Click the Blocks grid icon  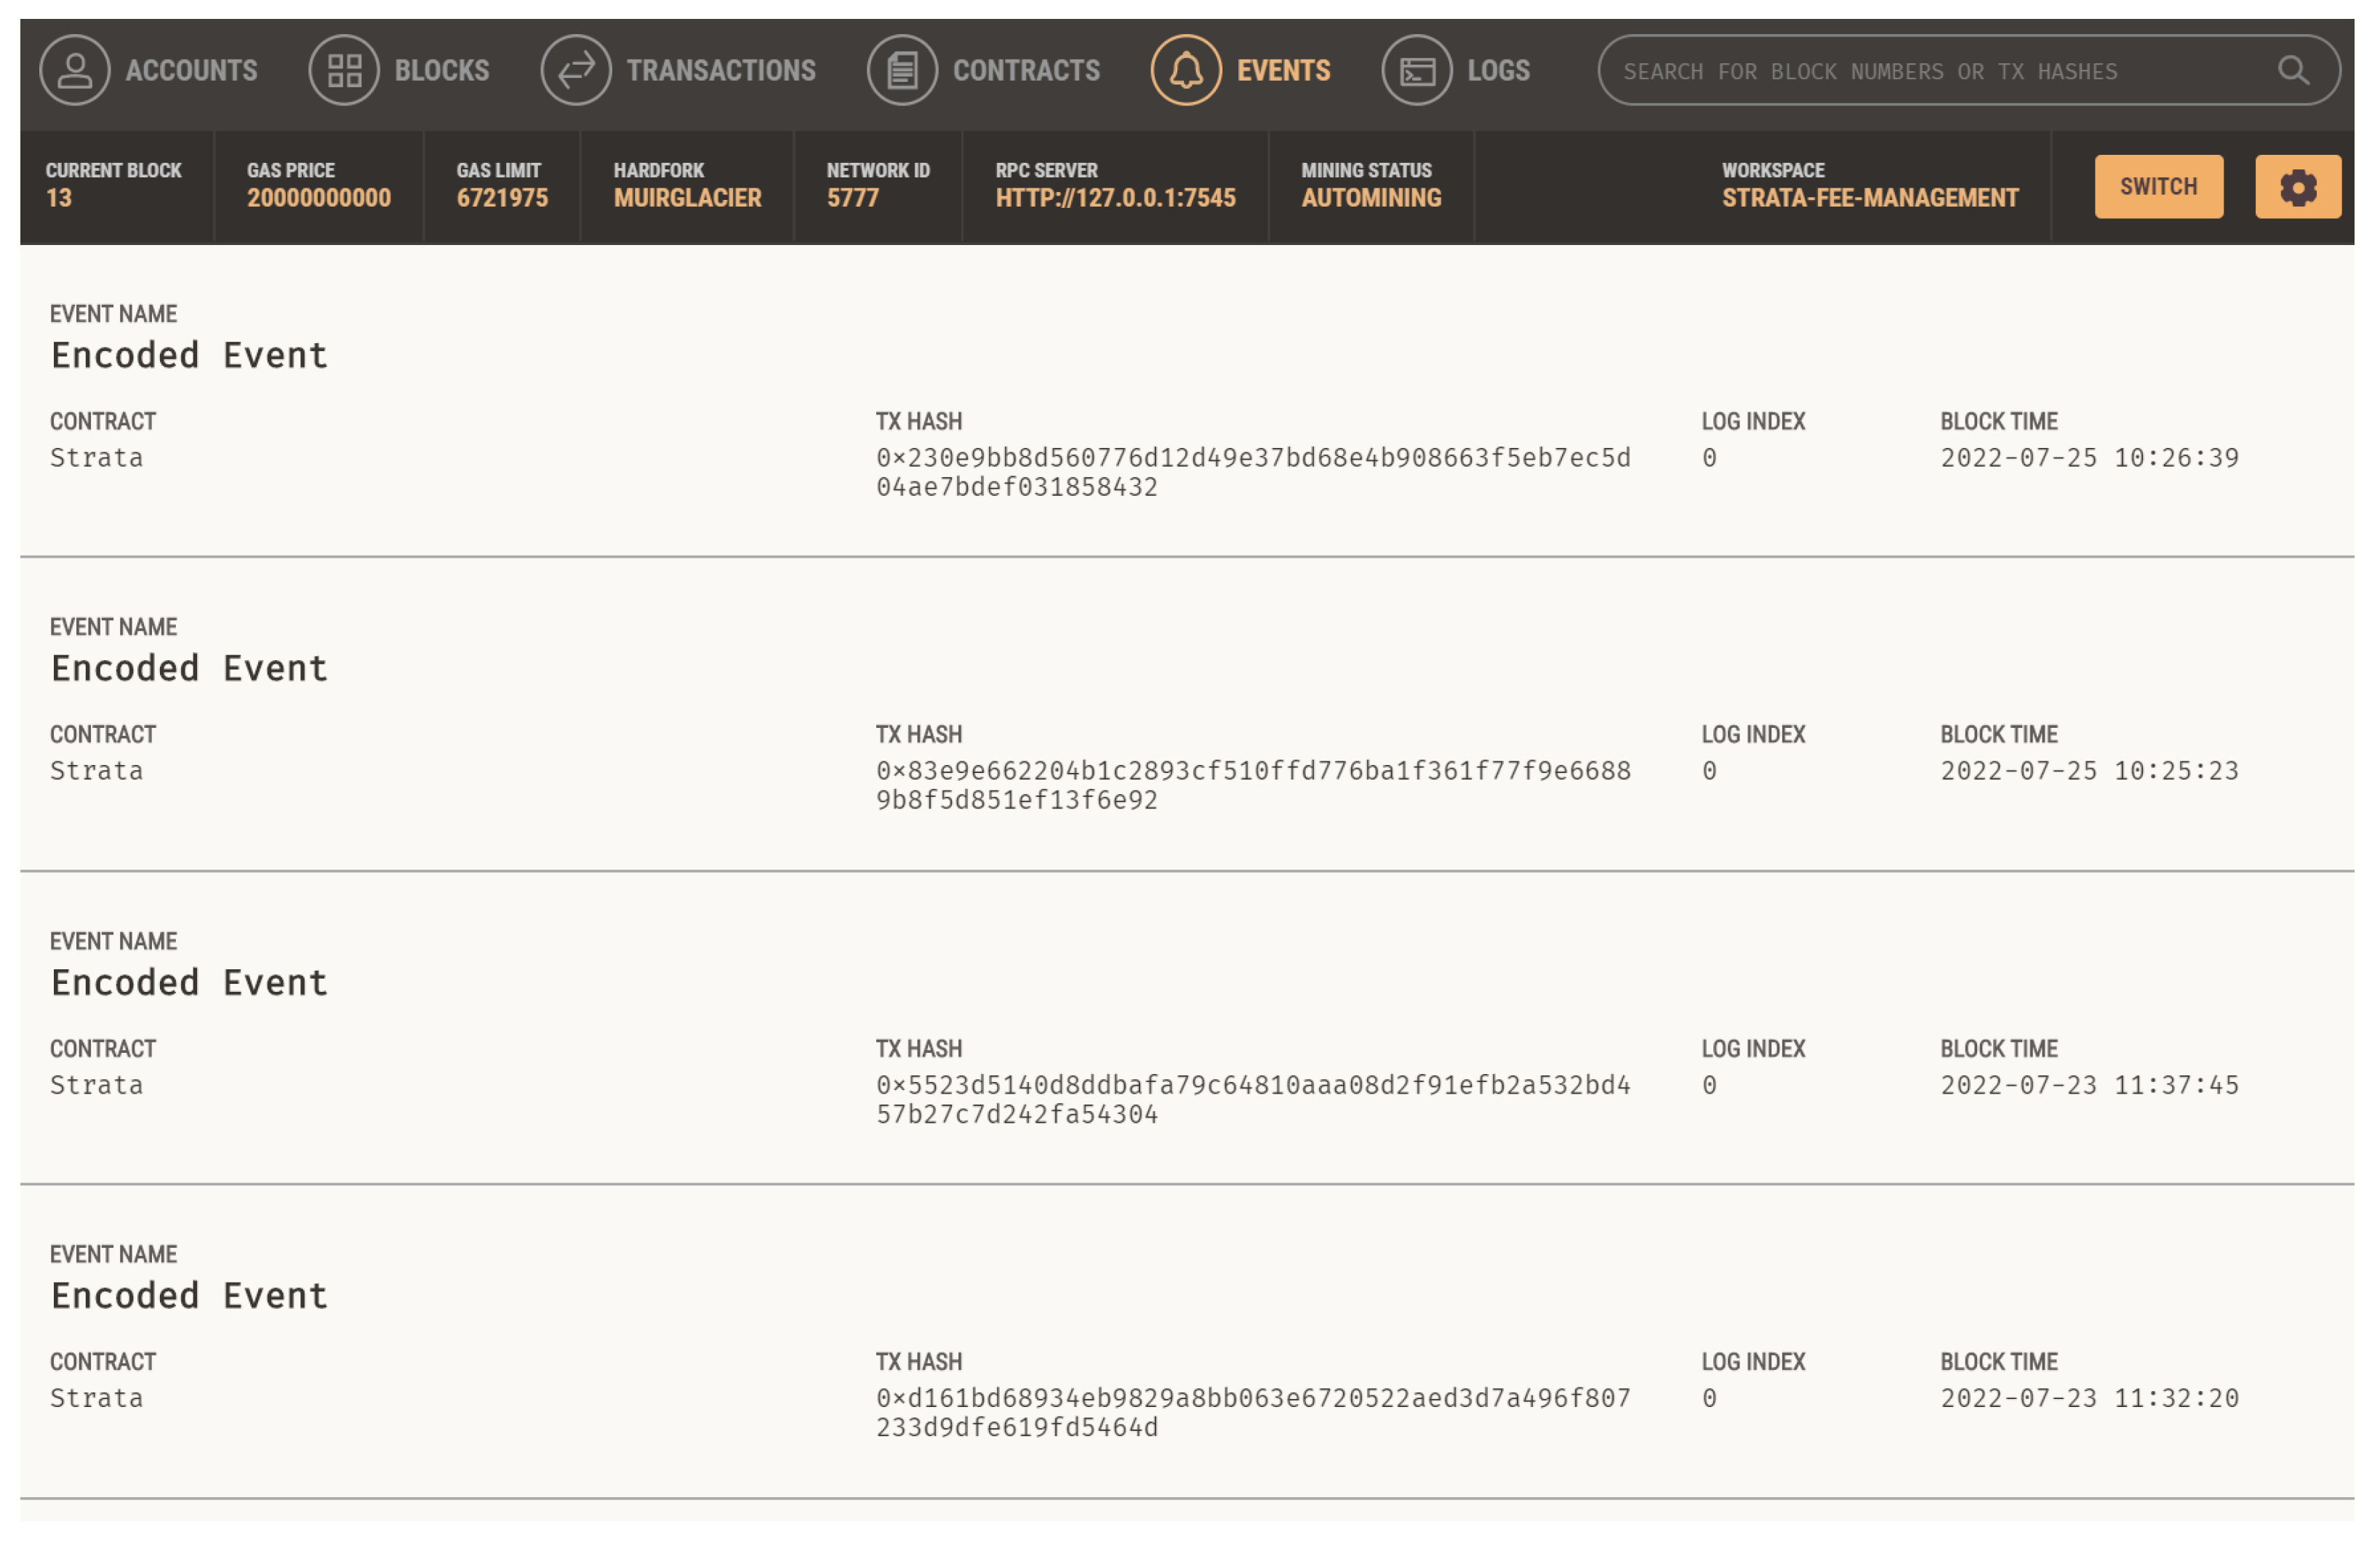coord(344,70)
